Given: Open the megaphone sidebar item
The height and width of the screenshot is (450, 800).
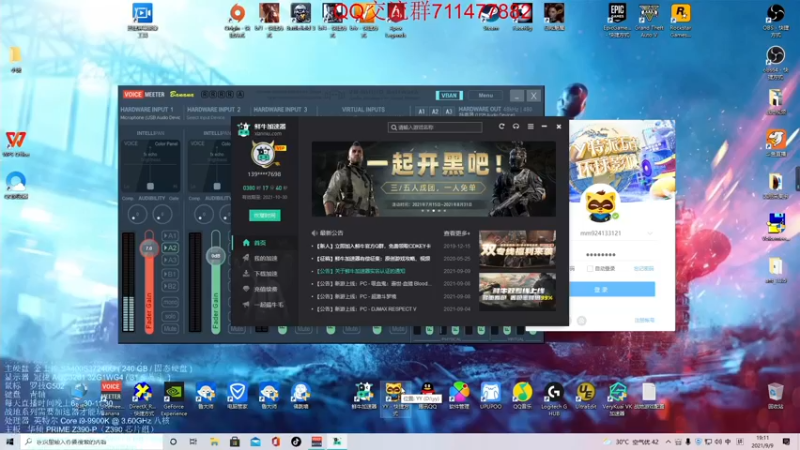Looking at the screenshot, I should point(264,305).
